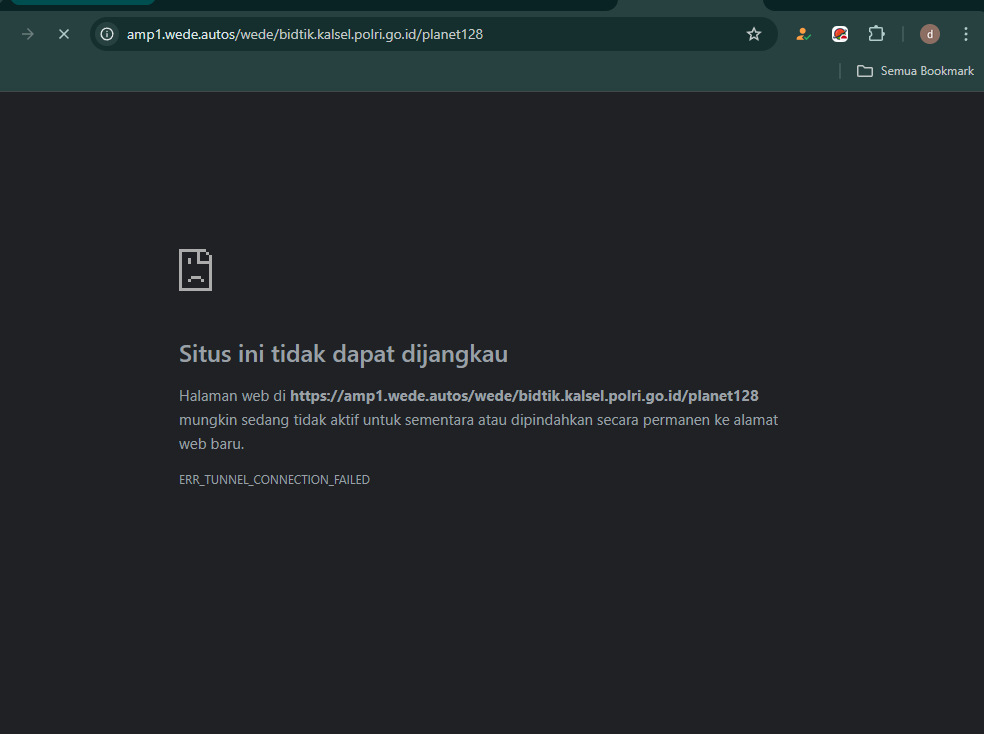Click ERR_TUNNEL_CONNECTION_FAILED error code
The height and width of the screenshot is (734, 984).
point(274,479)
